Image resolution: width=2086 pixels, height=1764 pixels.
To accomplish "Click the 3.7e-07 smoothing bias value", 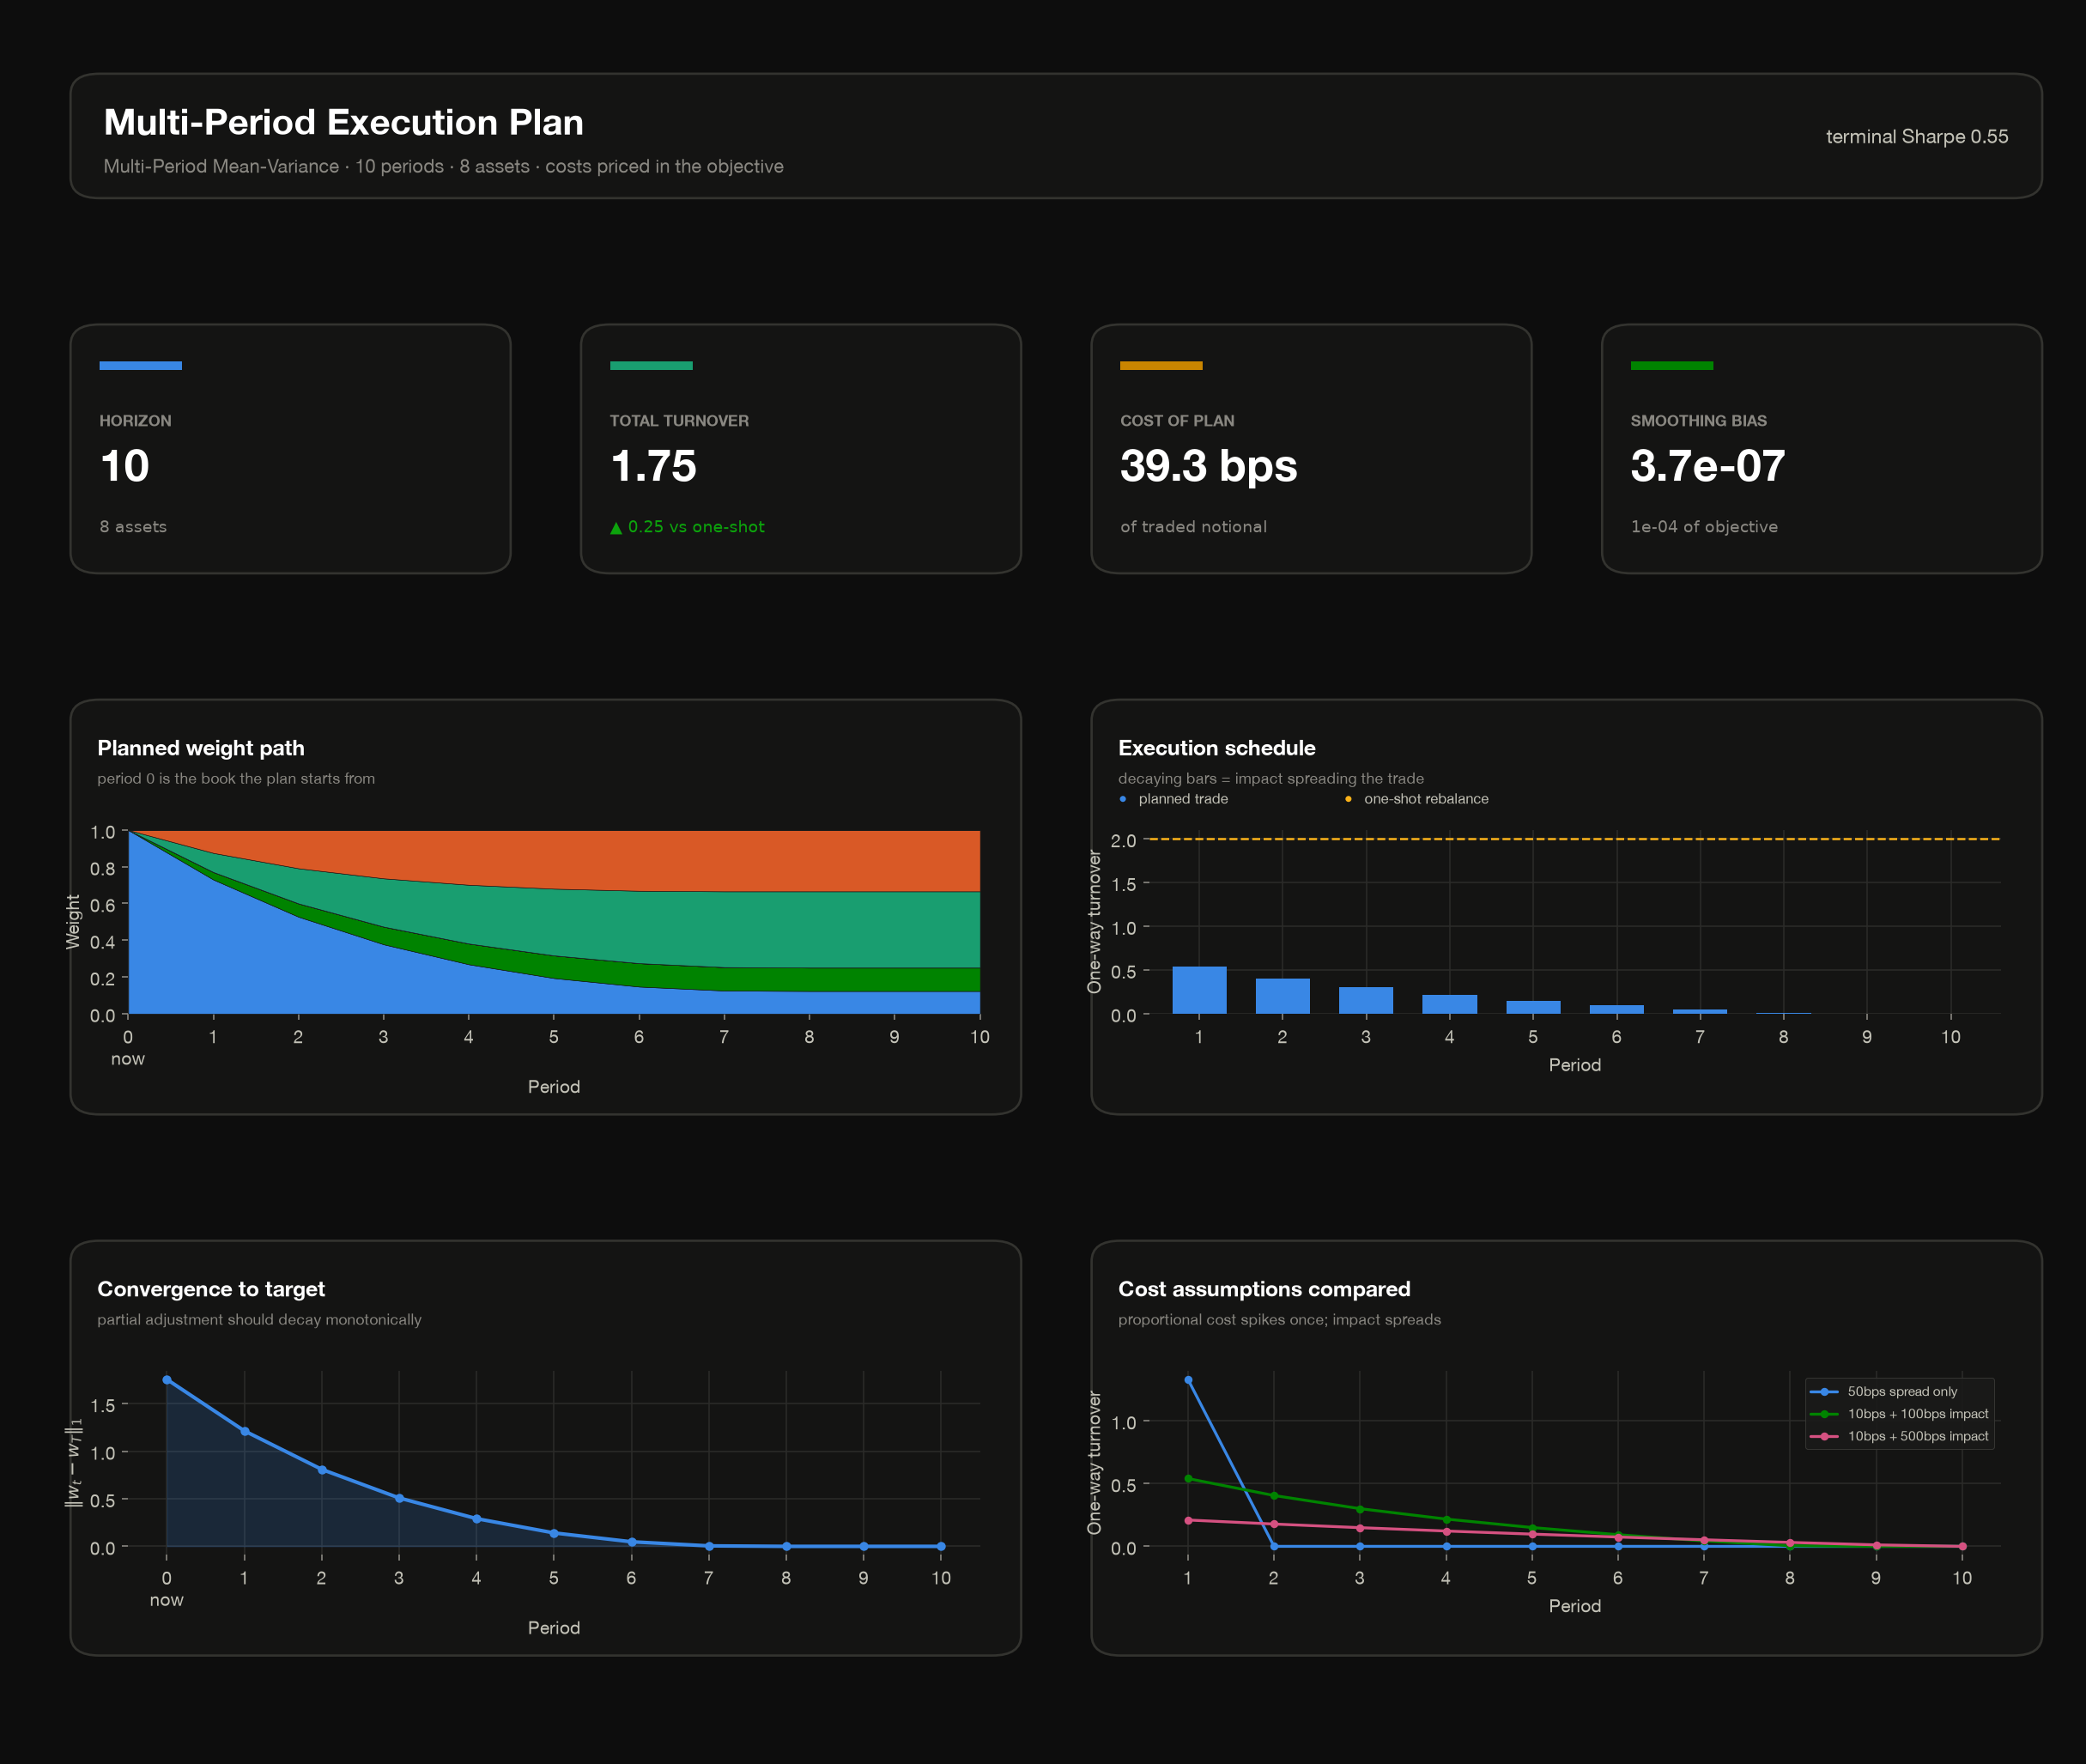I will tap(1707, 466).
